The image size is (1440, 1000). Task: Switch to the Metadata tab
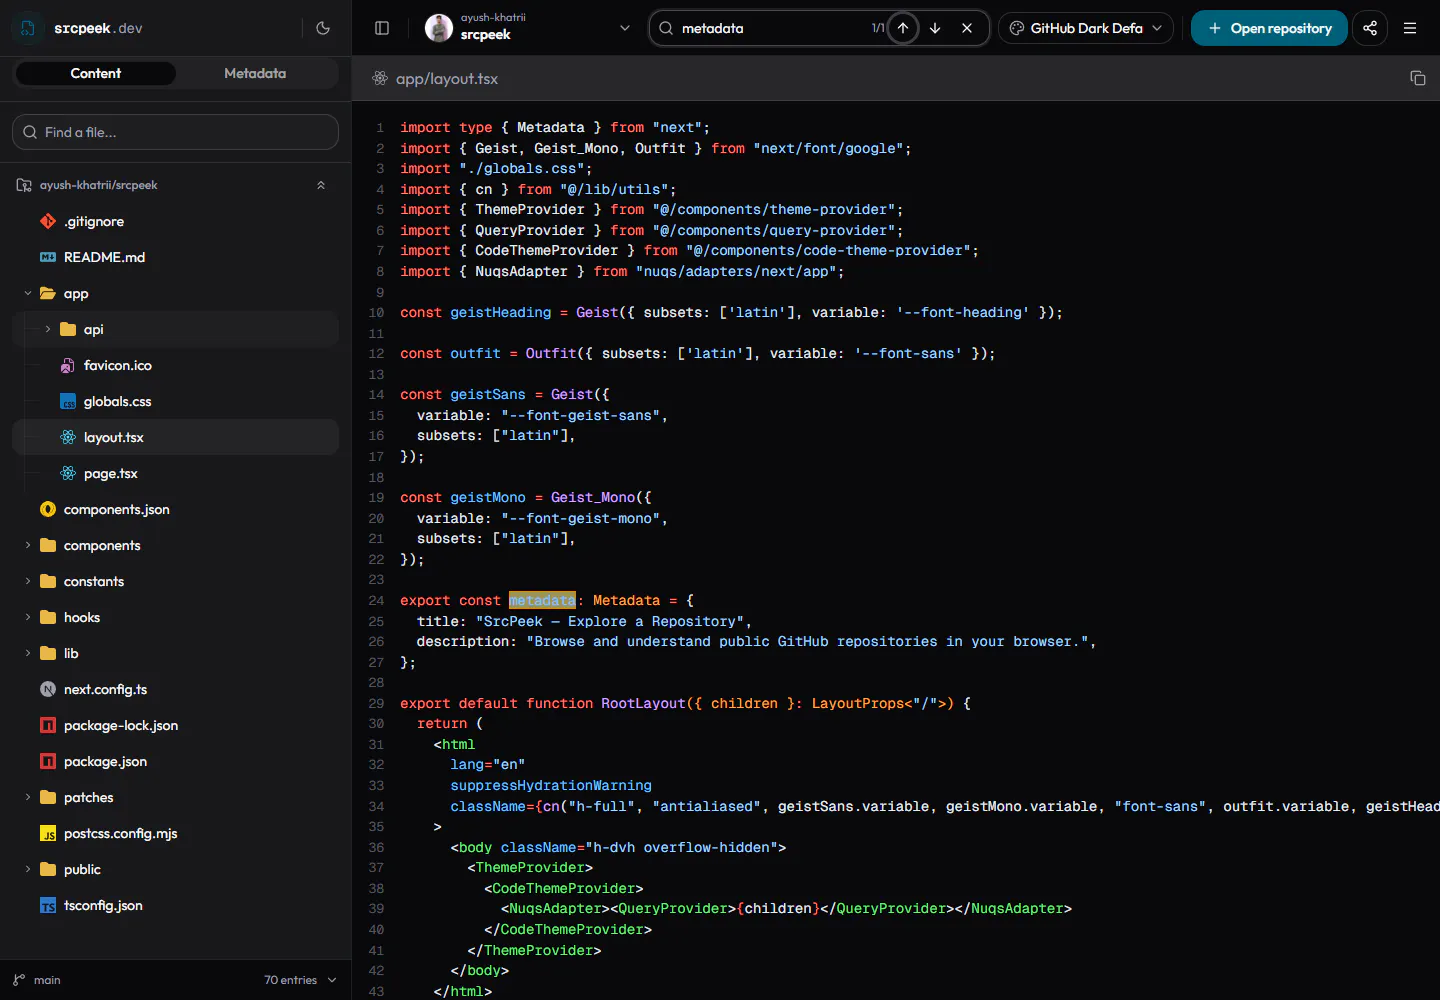coord(255,73)
